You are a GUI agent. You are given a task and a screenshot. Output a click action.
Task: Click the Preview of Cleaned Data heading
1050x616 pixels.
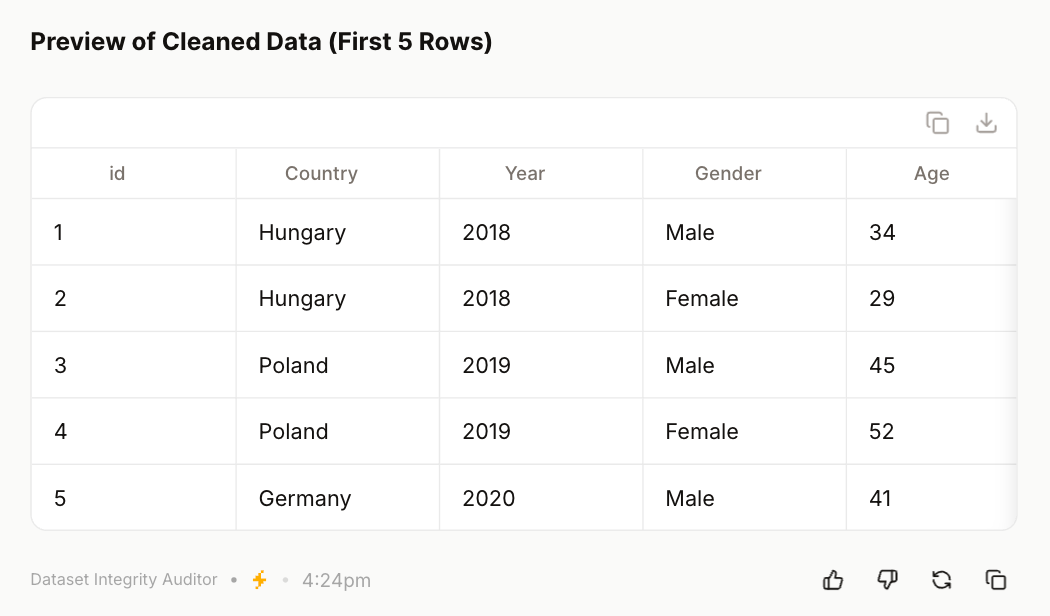pos(261,42)
